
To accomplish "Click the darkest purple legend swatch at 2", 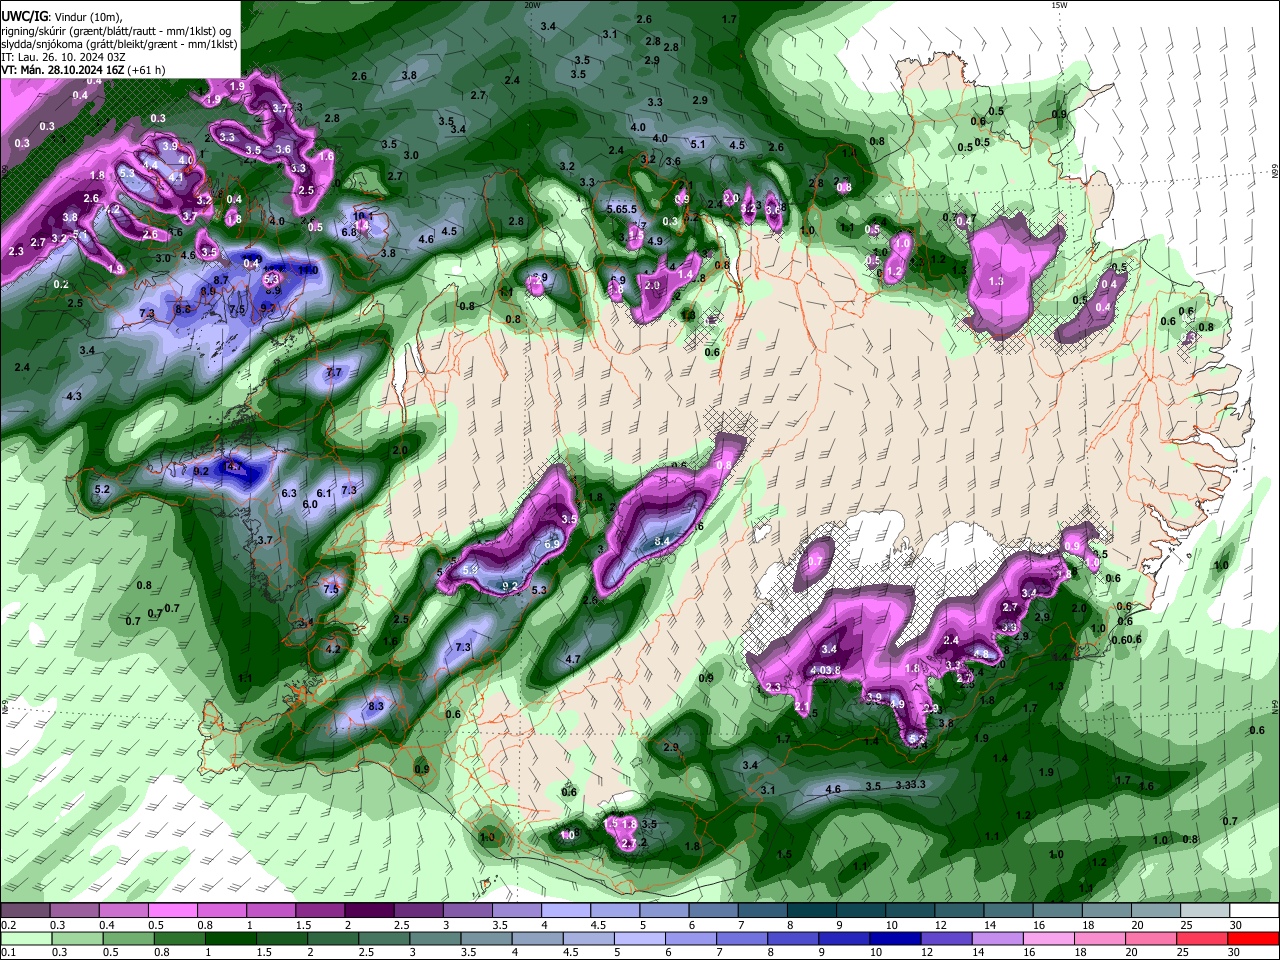I will click(370, 911).
